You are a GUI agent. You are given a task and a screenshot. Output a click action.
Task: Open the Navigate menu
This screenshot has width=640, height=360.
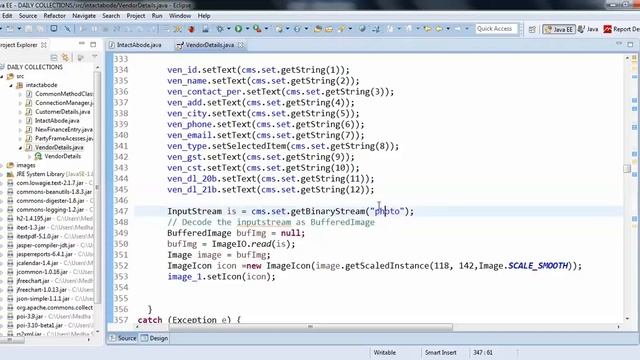tap(84, 16)
